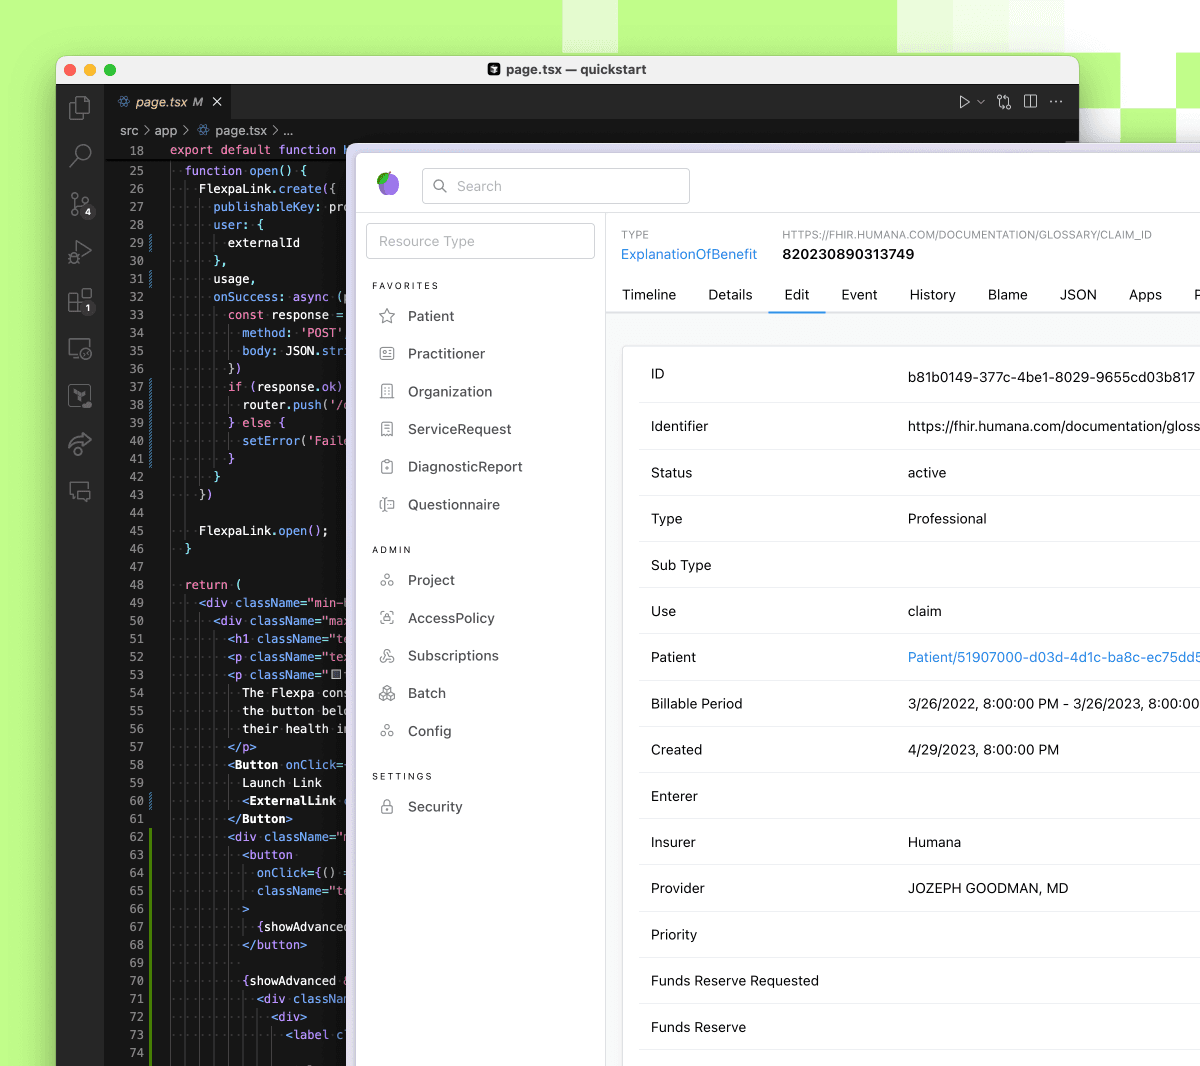Image resolution: width=1200 pixels, height=1066 pixels.
Task: Open Subscriptions in Admin section
Action: coord(453,656)
